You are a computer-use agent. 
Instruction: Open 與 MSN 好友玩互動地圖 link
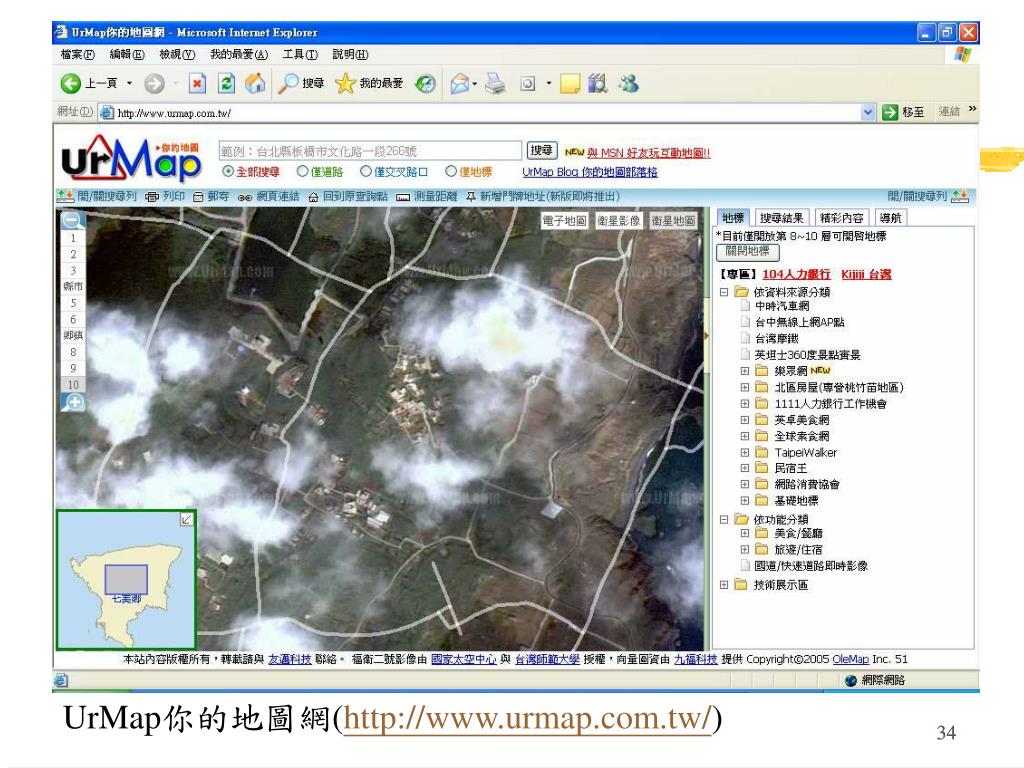click(x=648, y=153)
